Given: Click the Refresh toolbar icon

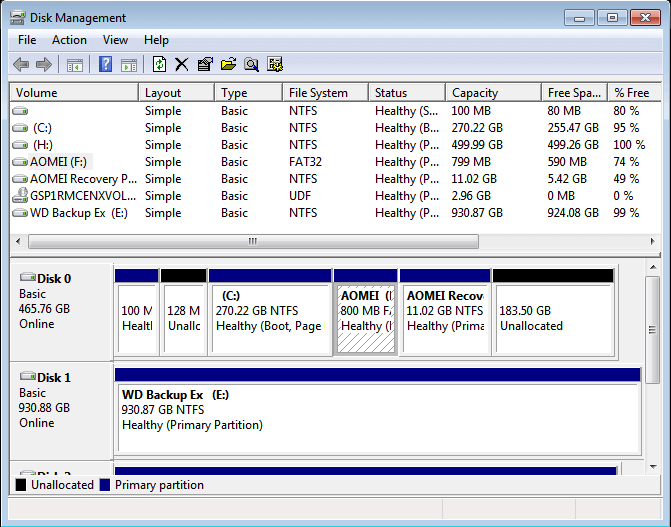Looking at the screenshot, I should tap(159, 65).
